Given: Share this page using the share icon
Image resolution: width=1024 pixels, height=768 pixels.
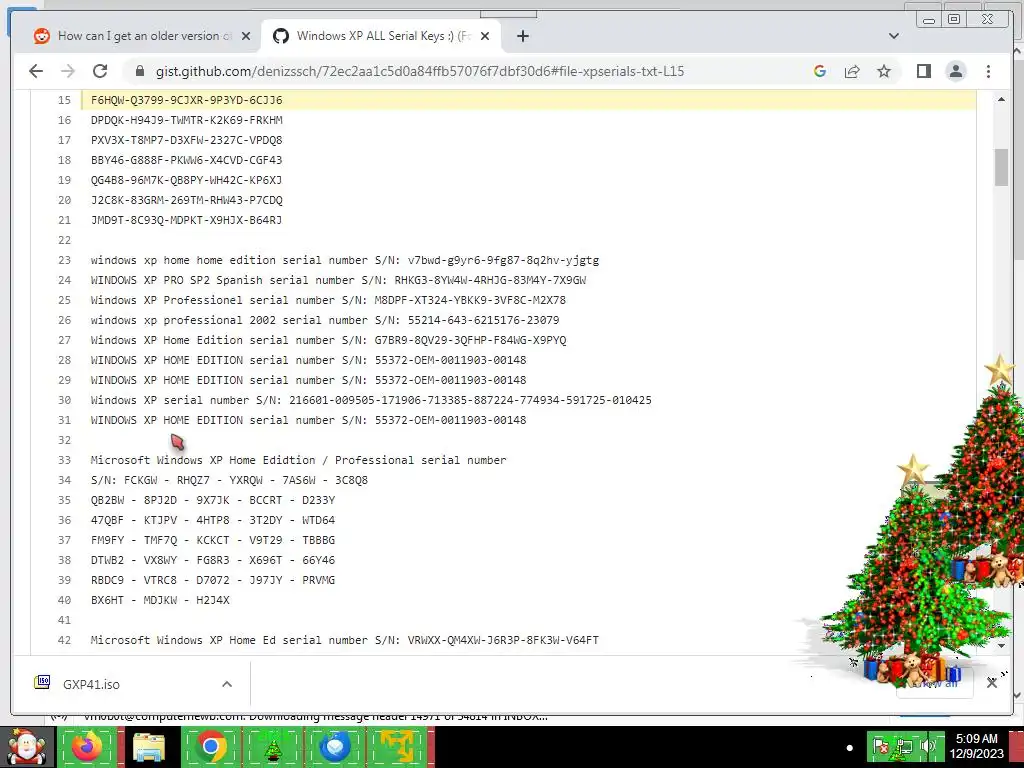Looking at the screenshot, I should (x=852, y=71).
